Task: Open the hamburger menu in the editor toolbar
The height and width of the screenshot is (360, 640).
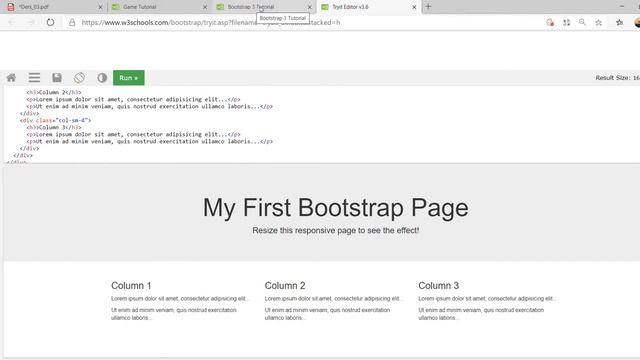Action: tap(34, 78)
